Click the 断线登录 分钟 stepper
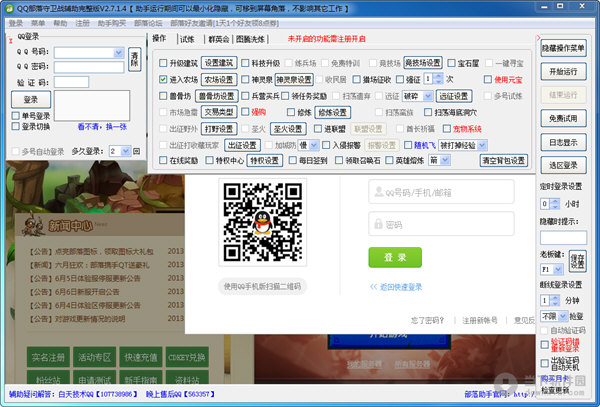Viewport: 600px width, 407px height. point(555,300)
